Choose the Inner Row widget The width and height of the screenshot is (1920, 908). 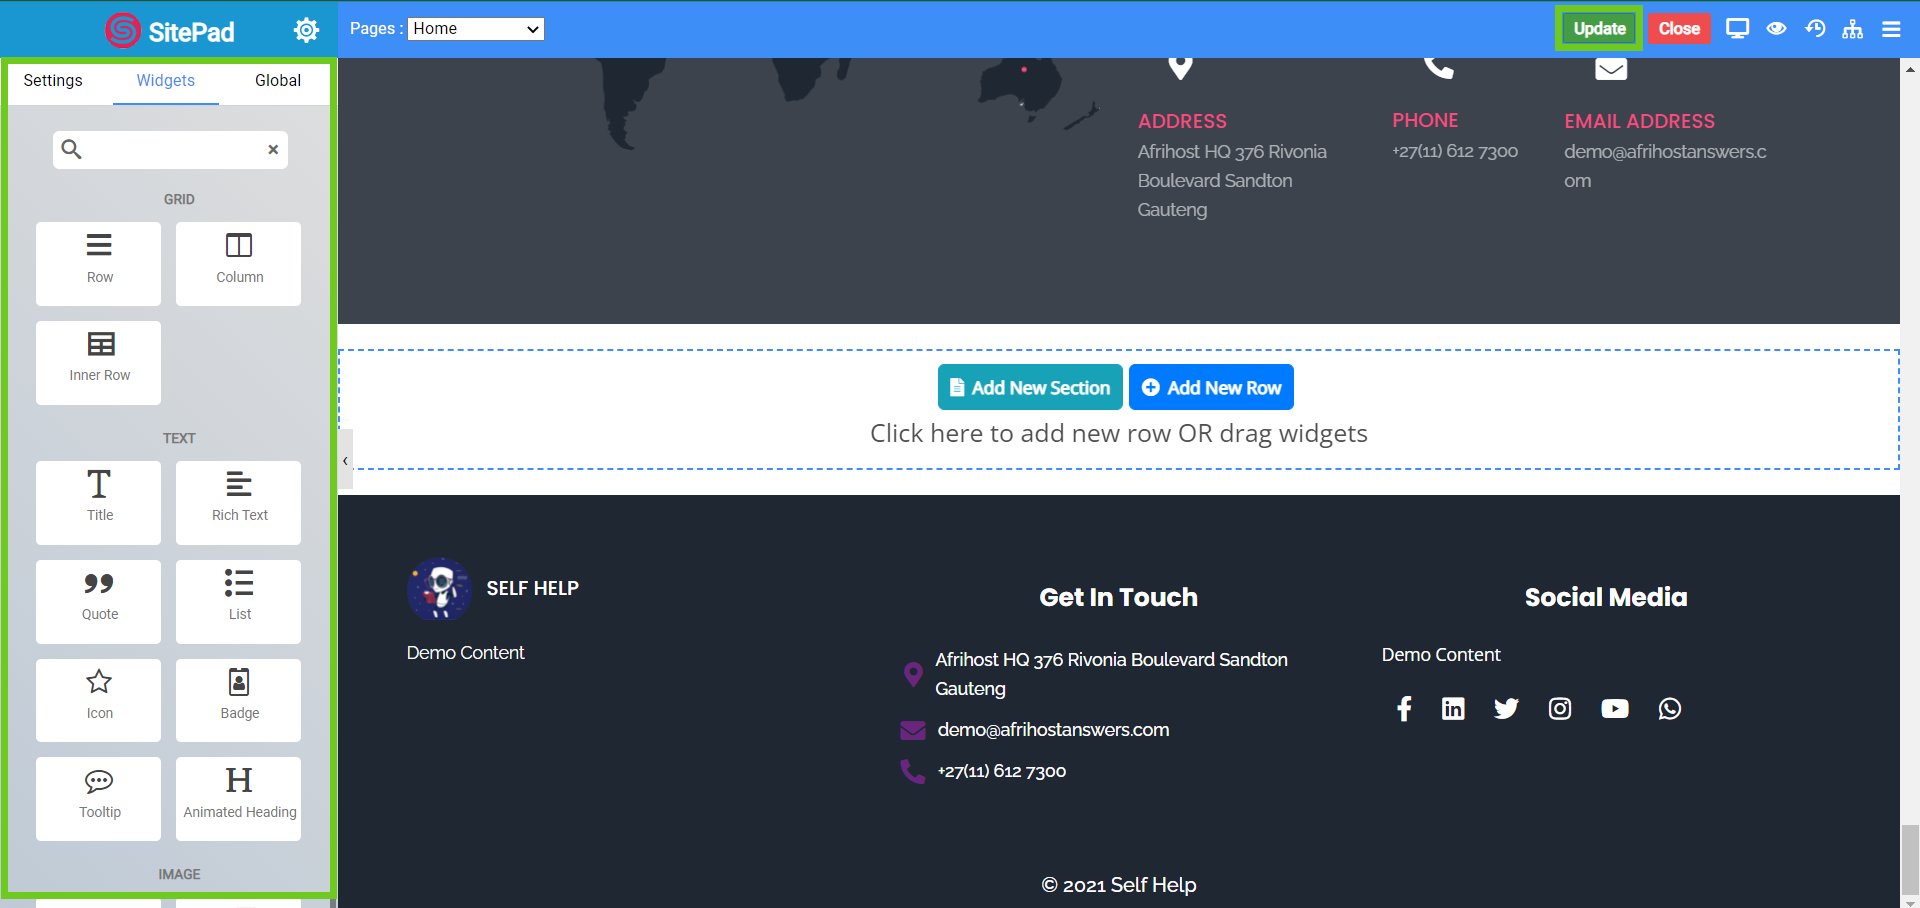click(99, 362)
